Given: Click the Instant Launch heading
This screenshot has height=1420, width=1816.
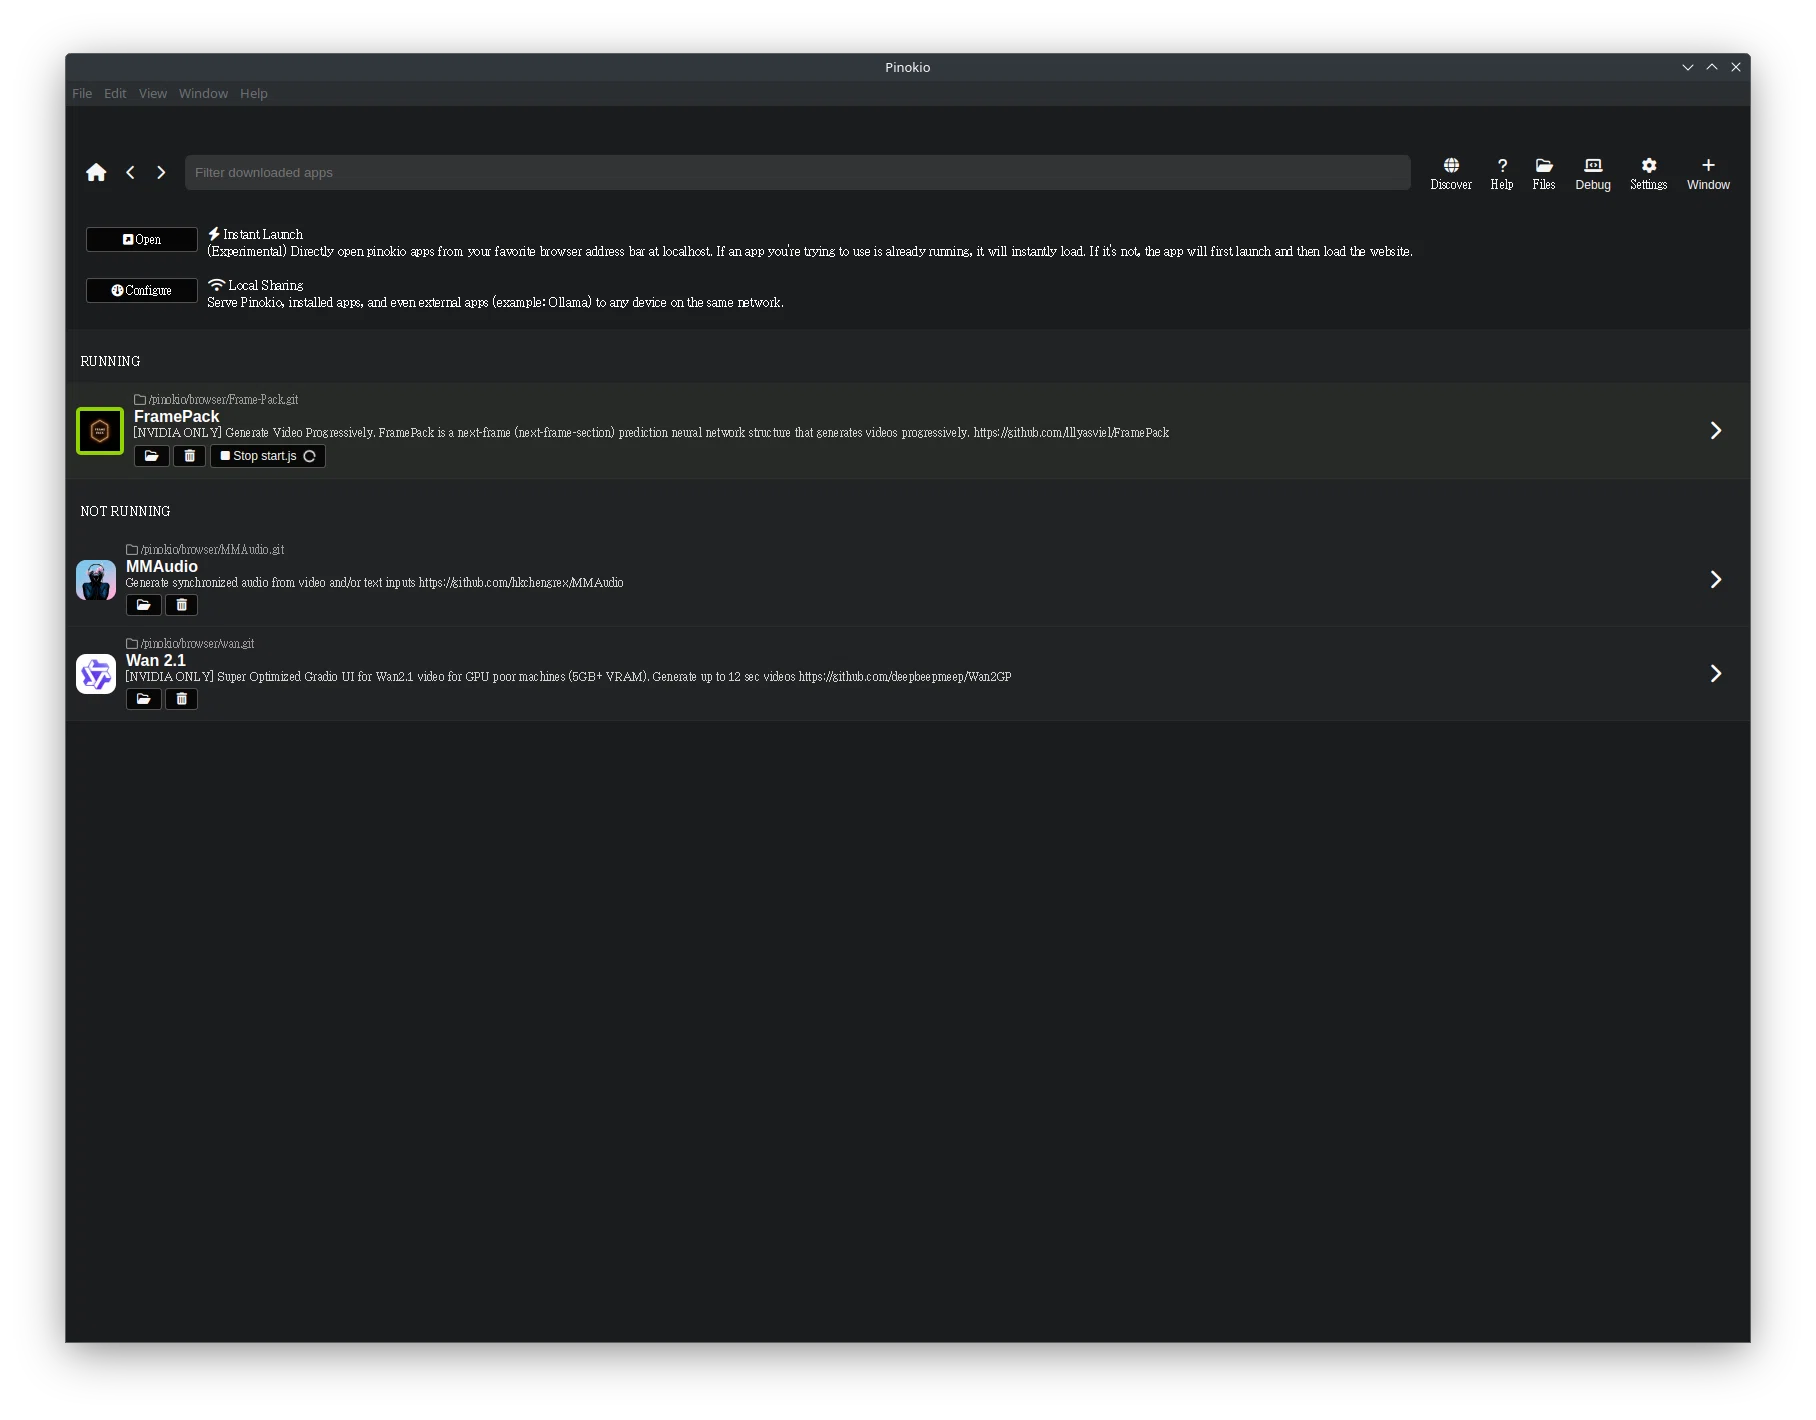Looking at the screenshot, I should 262,235.
